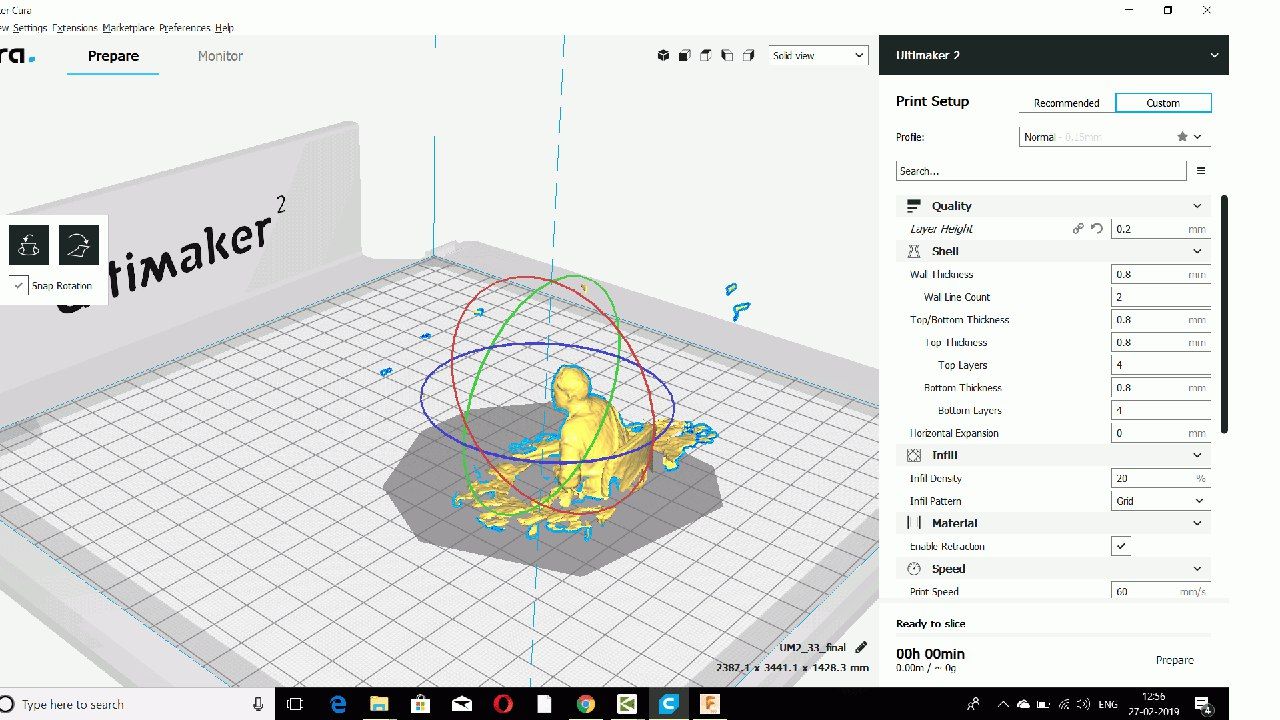Switch to top view cube icon
The width and height of the screenshot is (1280, 720).
click(706, 56)
